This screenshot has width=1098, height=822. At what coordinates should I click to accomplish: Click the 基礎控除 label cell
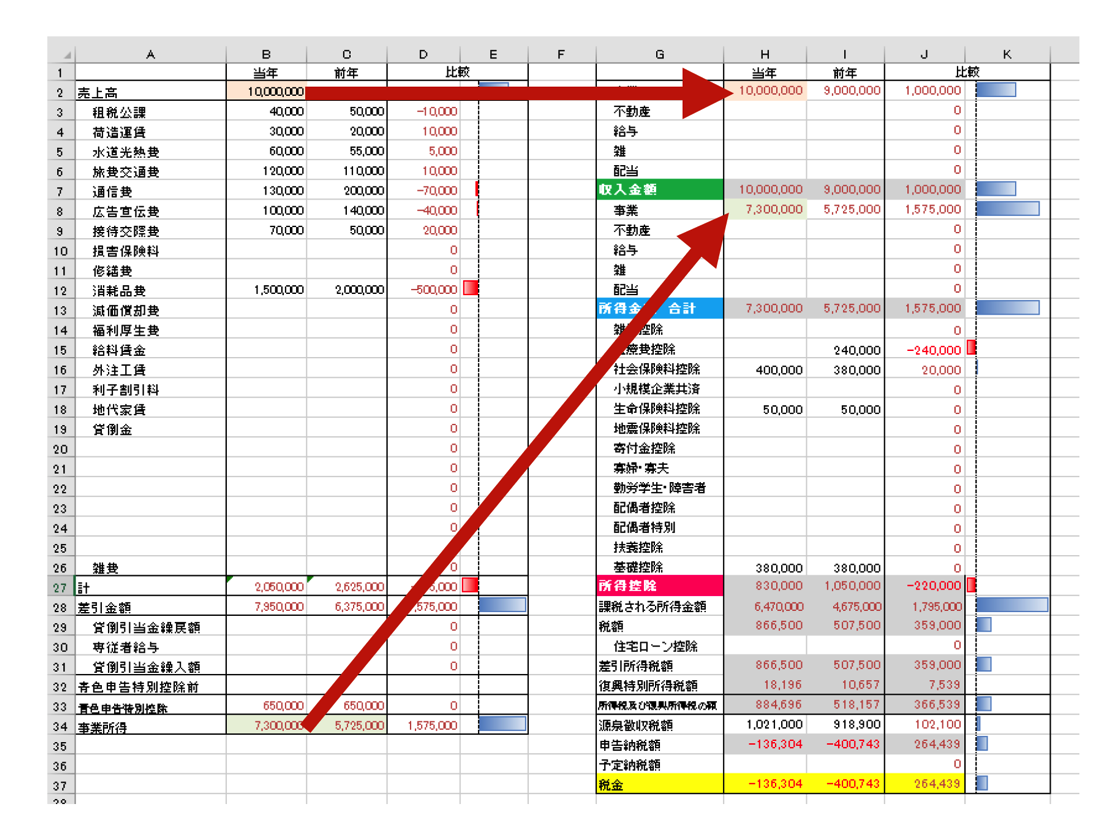pyautogui.click(x=660, y=566)
